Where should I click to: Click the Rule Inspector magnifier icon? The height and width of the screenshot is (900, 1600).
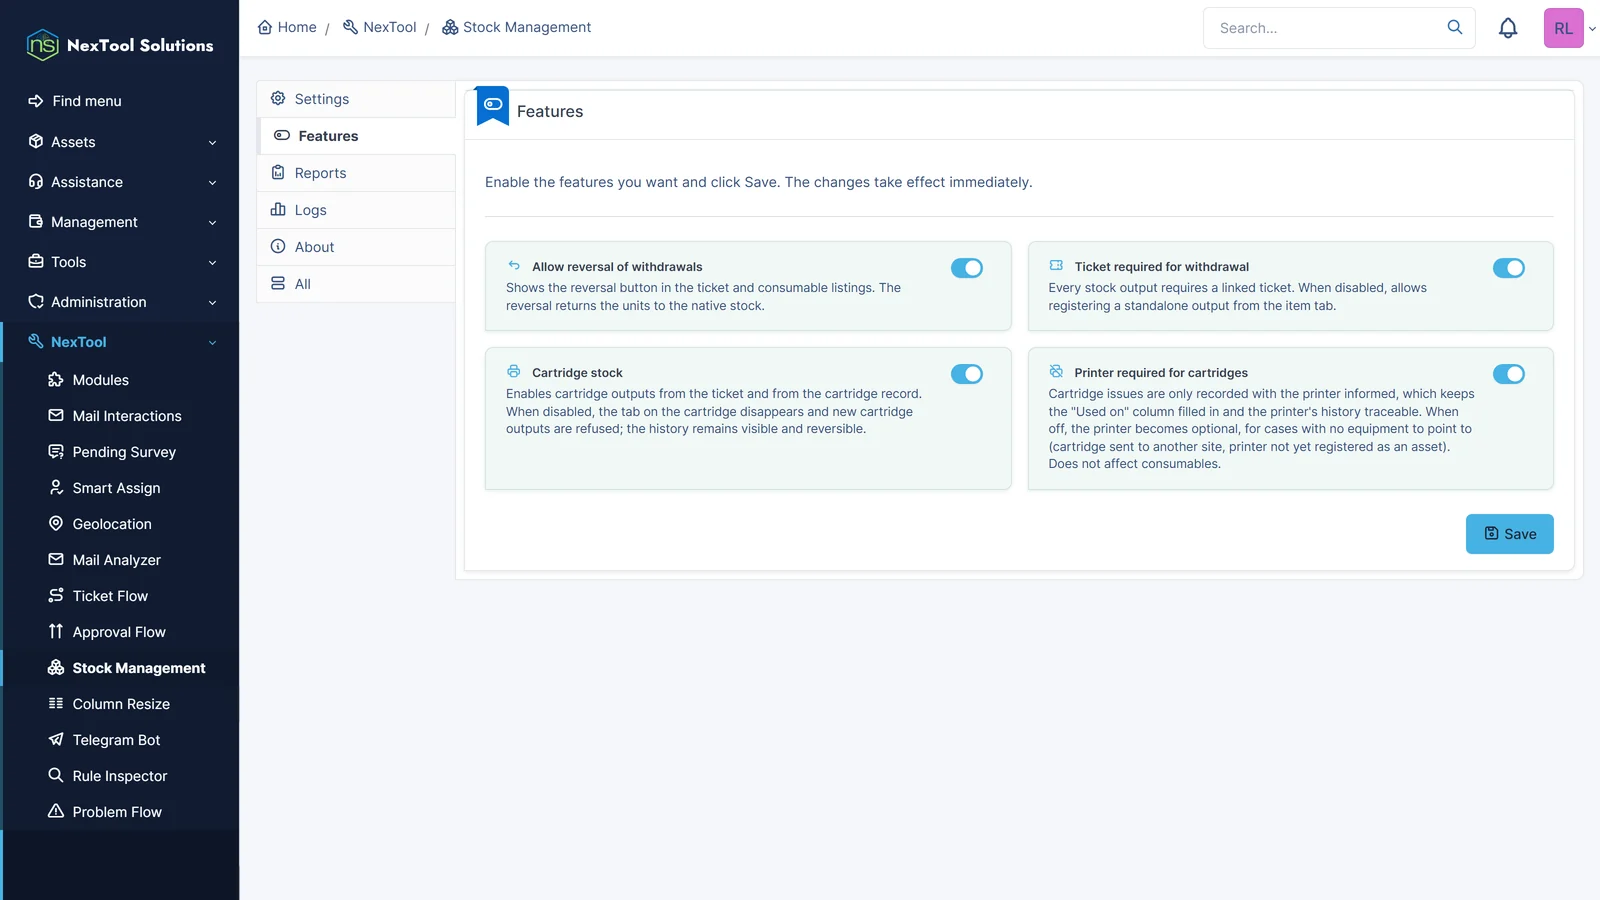pyautogui.click(x=56, y=776)
